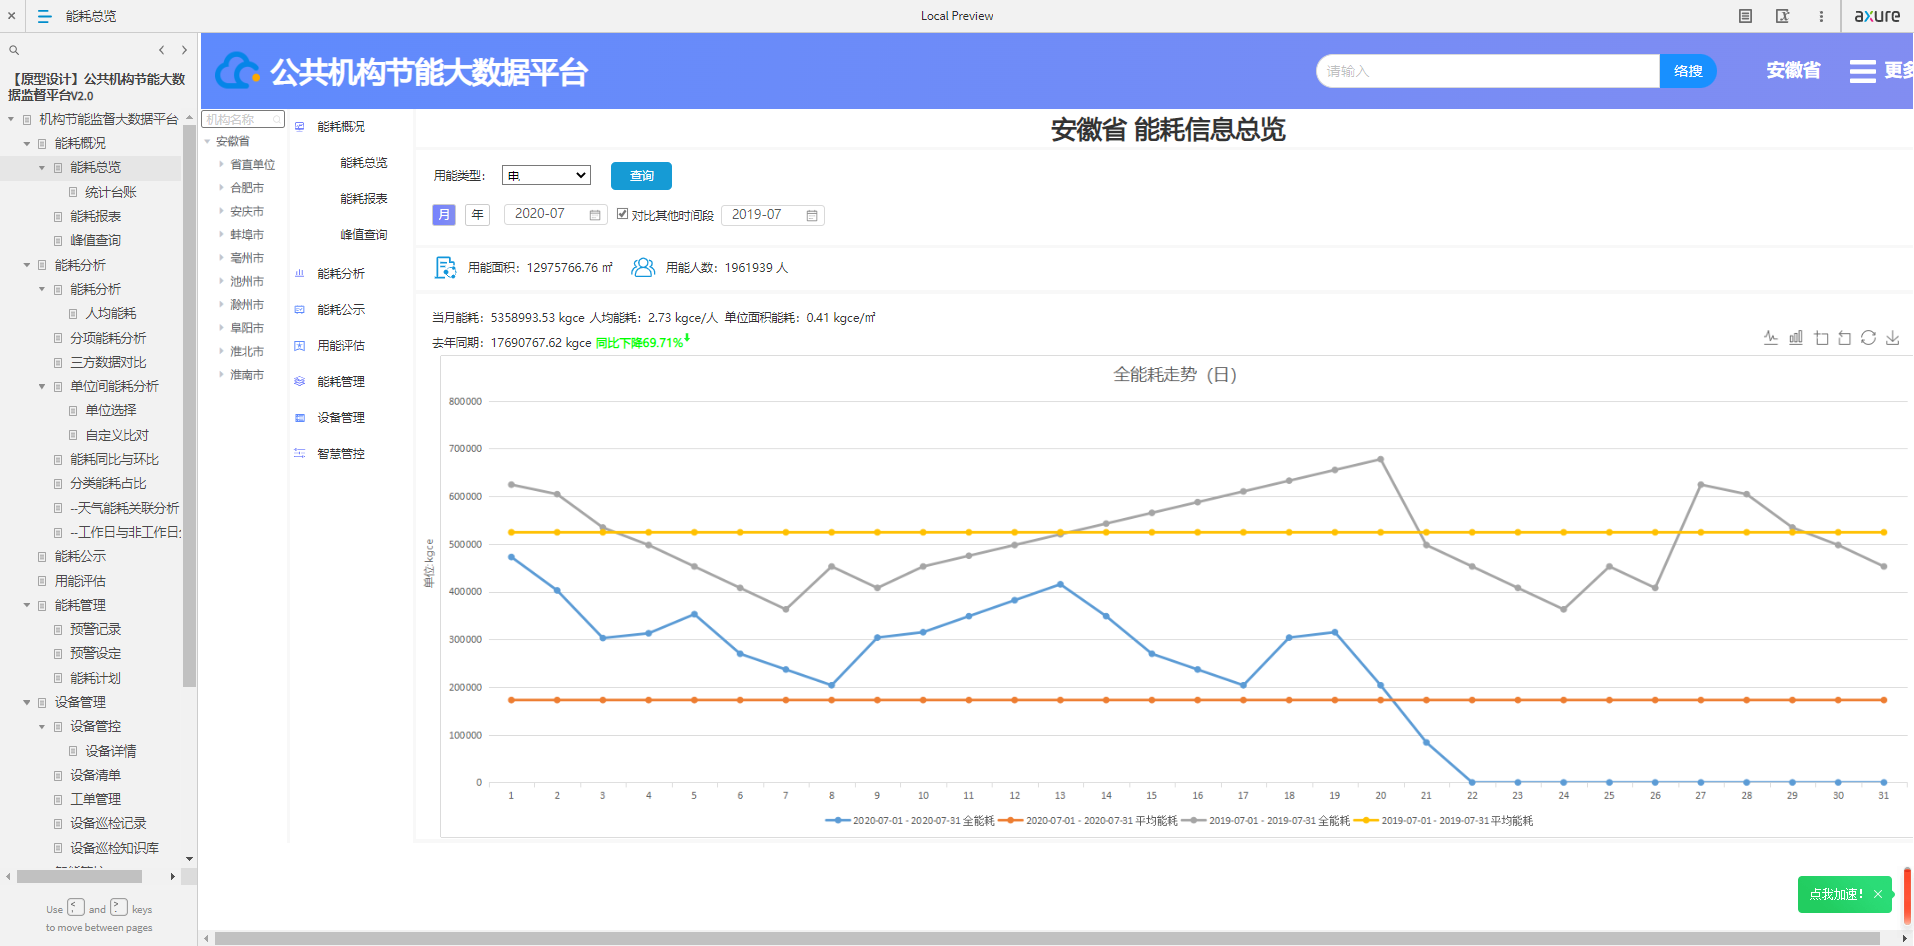Click the 机构名称 filter input
1914x946 pixels.
point(243,120)
